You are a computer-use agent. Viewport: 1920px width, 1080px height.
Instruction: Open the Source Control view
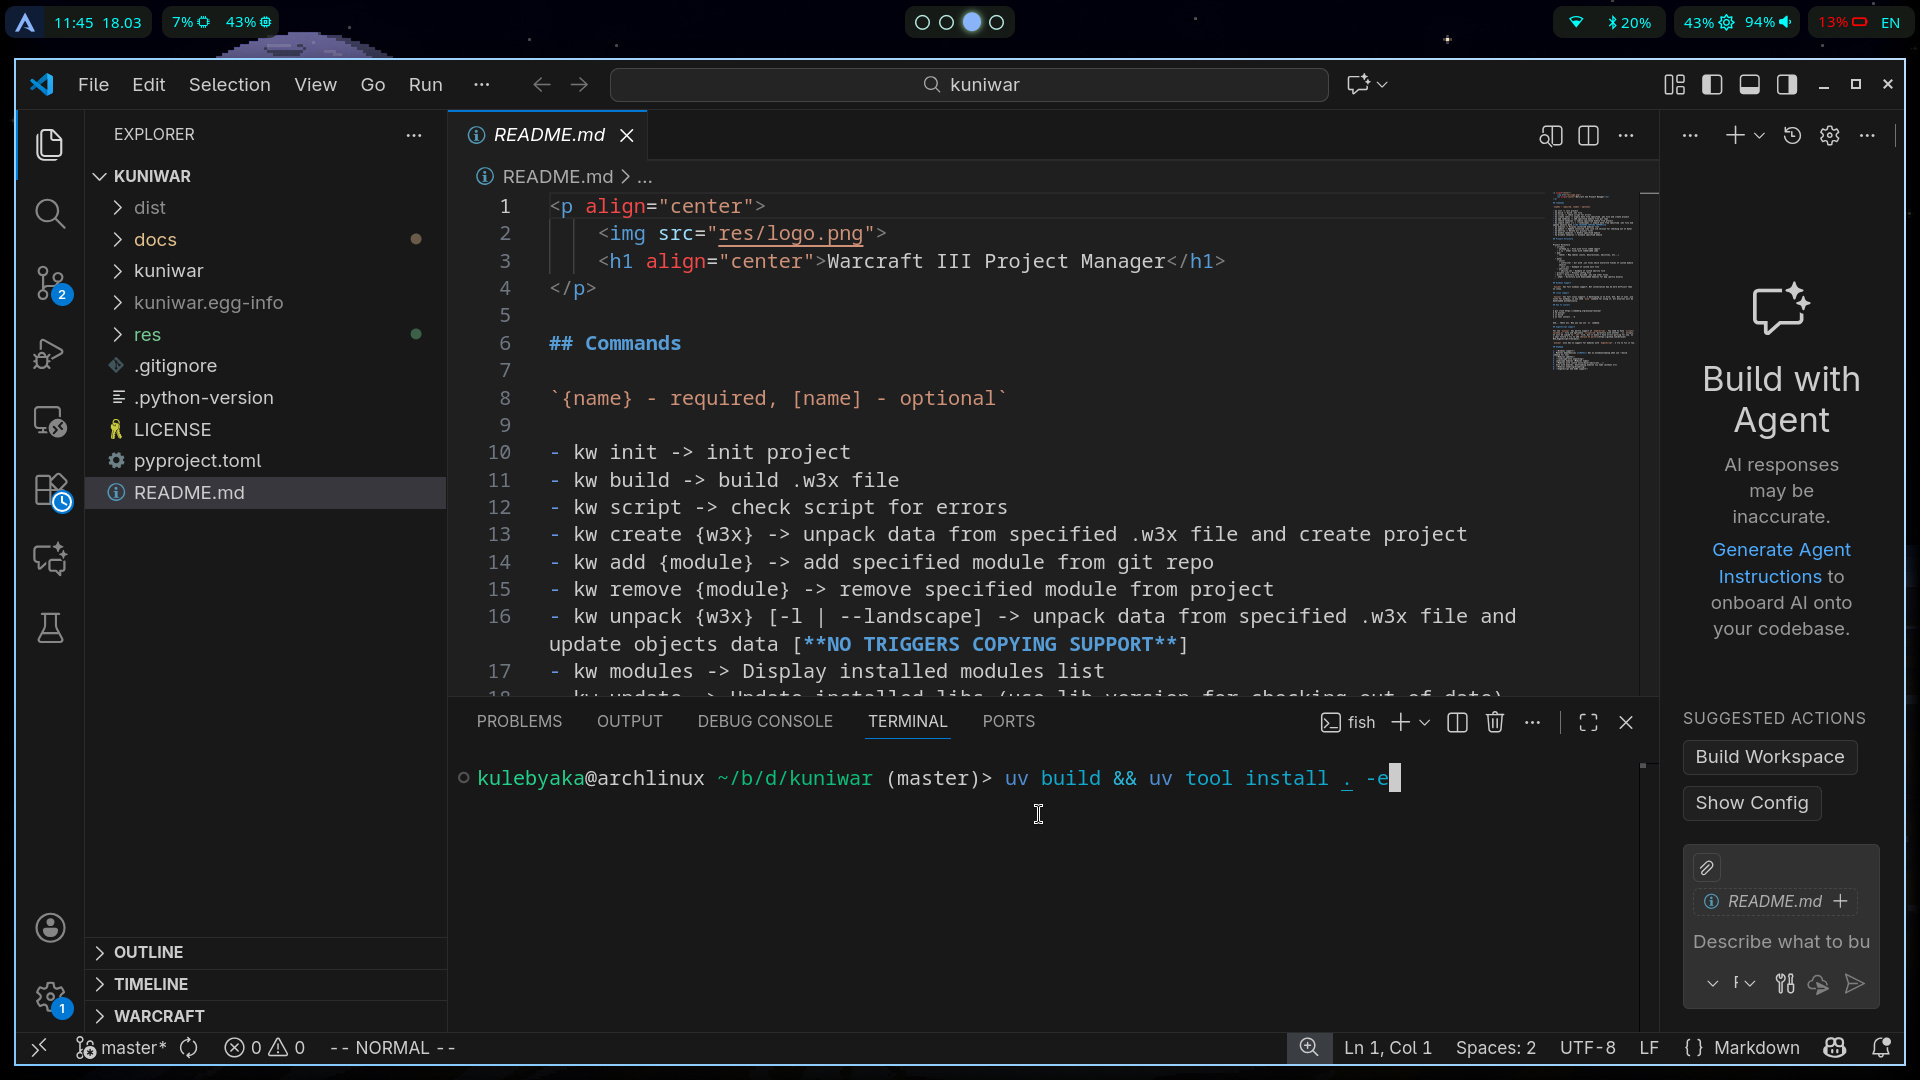(49, 283)
